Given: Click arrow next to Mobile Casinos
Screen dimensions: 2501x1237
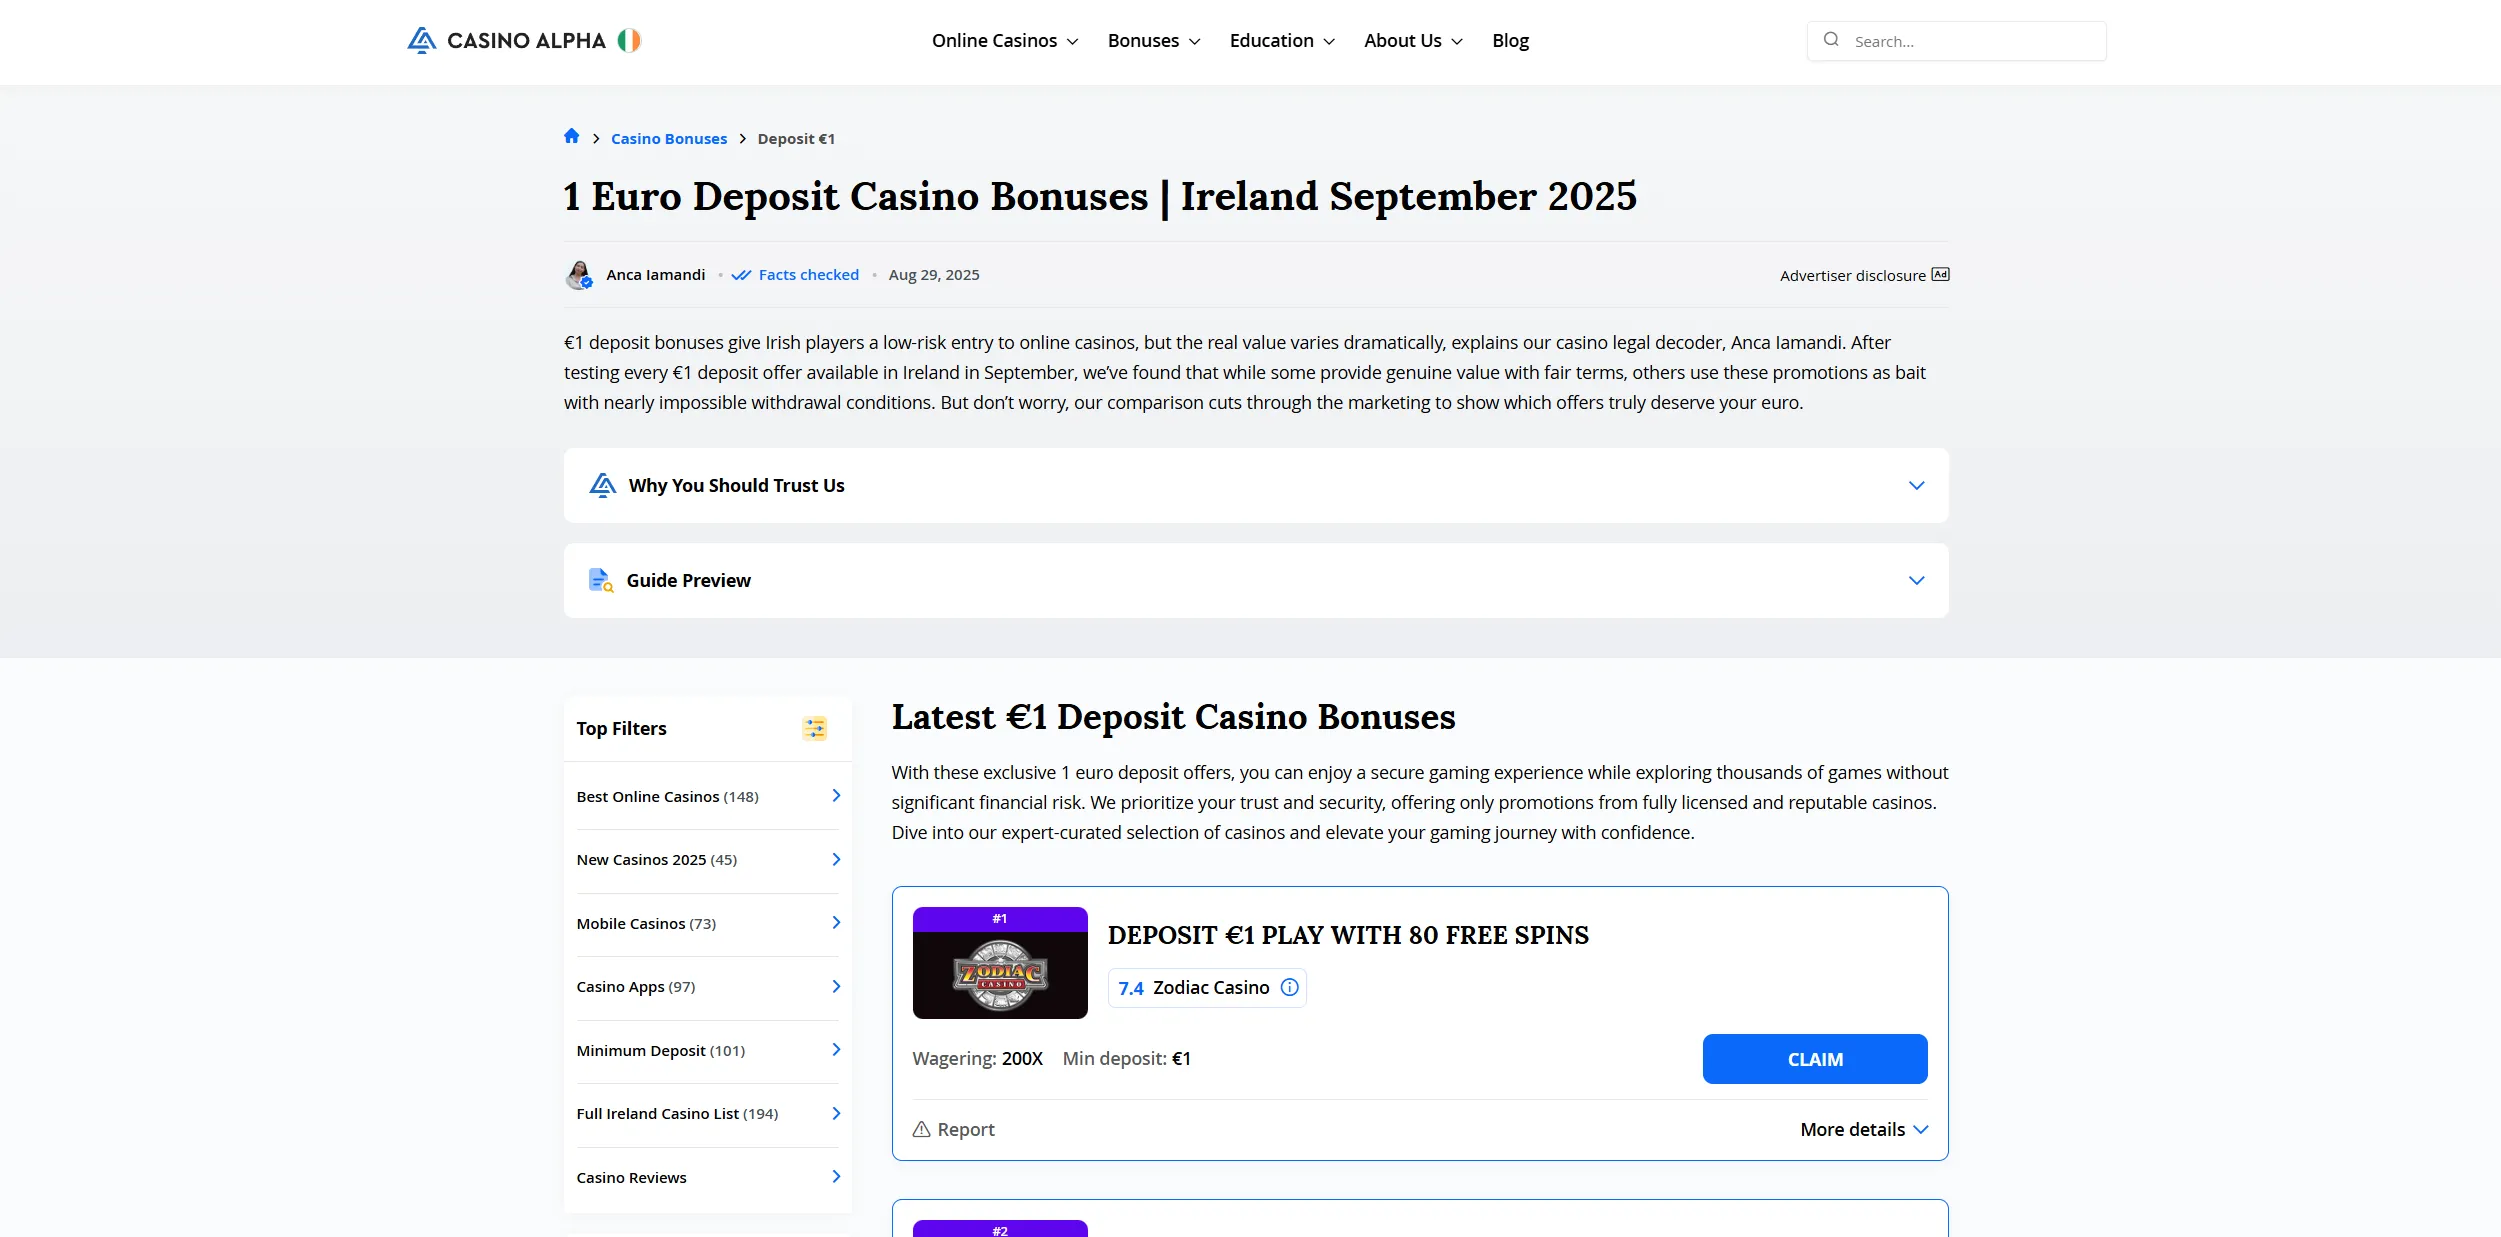Looking at the screenshot, I should [x=836, y=923].
